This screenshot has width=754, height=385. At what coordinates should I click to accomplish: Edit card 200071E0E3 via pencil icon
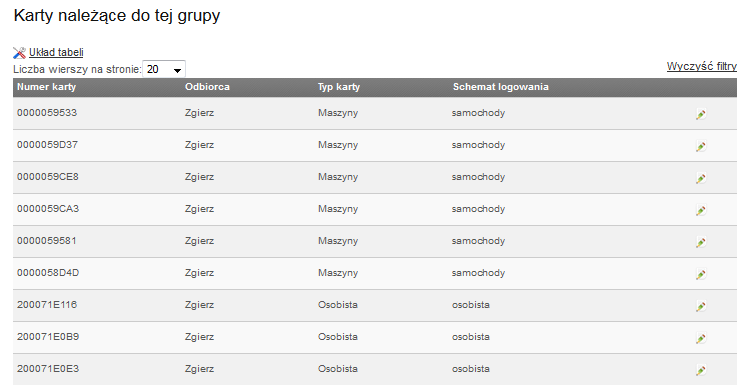point(701,370)
